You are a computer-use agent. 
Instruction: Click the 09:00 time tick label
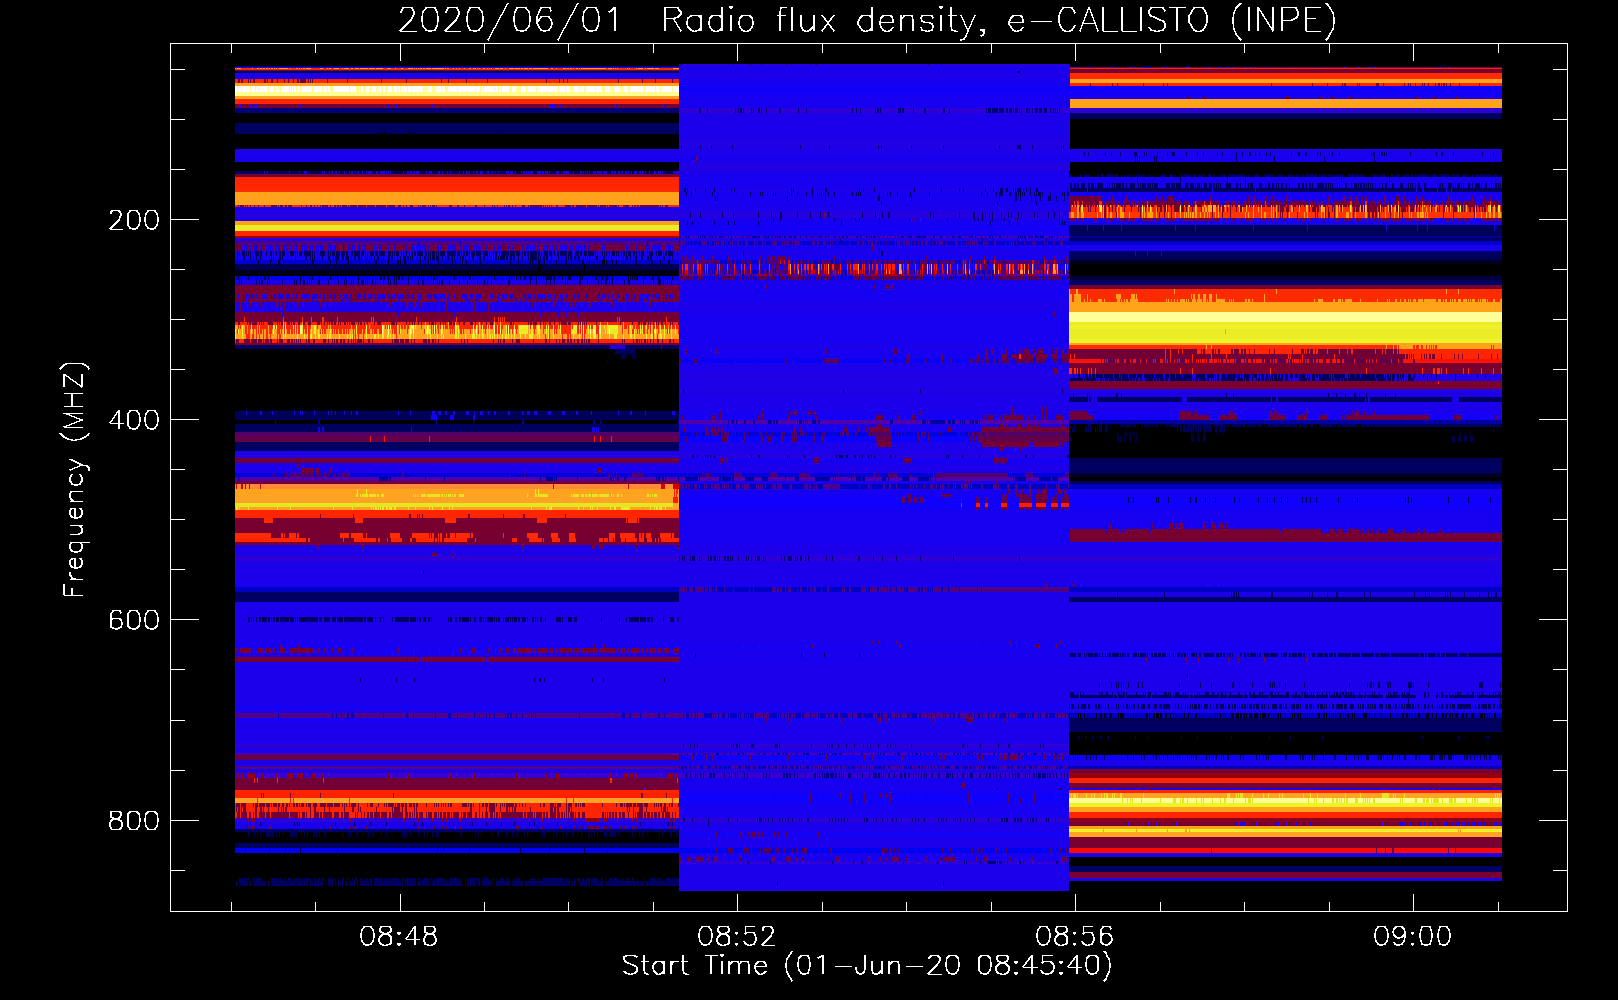coord(1412,937)
